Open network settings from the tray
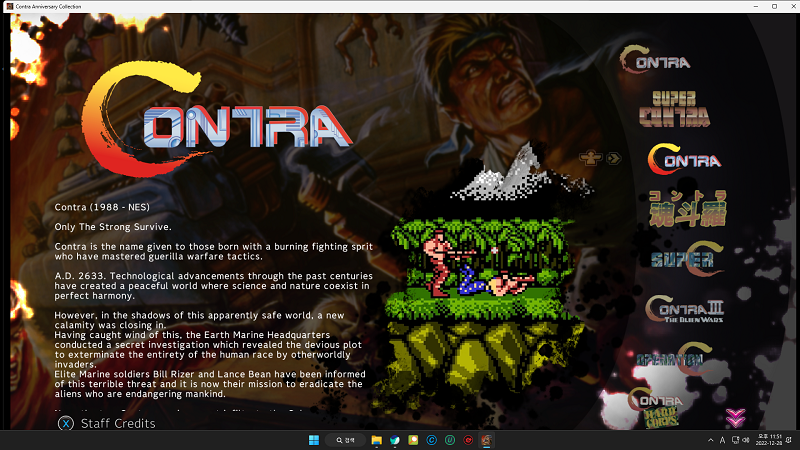Viewport: 800px width, 450px height. coord(735,440)
